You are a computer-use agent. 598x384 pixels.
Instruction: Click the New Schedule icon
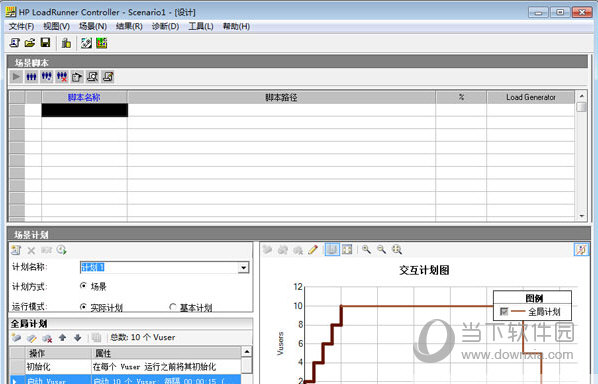point(16,250)
